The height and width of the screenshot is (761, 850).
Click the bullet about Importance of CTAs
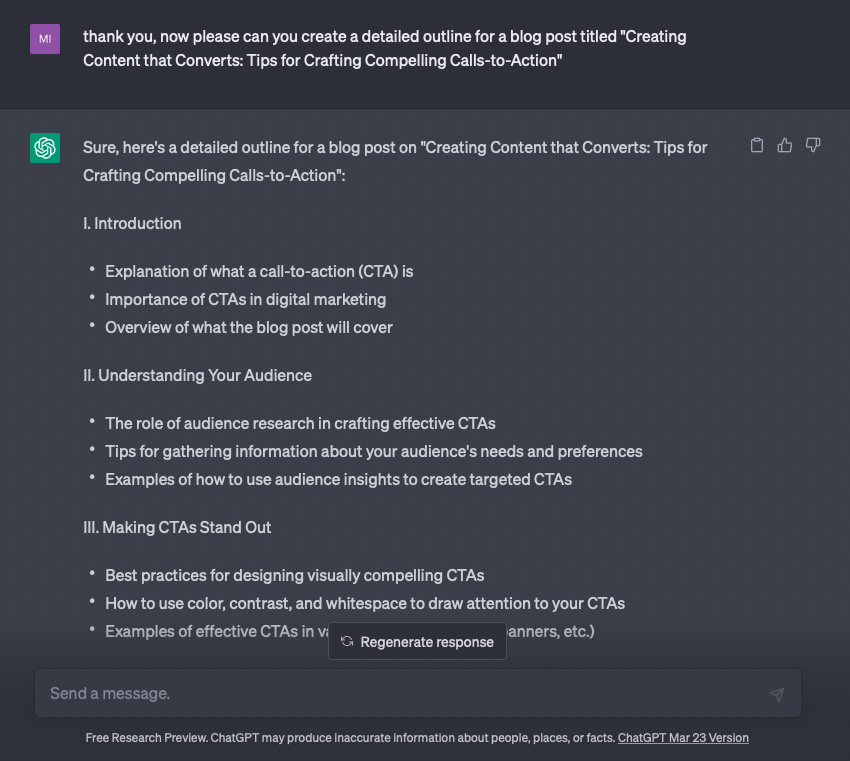click(x=246, y=300)
